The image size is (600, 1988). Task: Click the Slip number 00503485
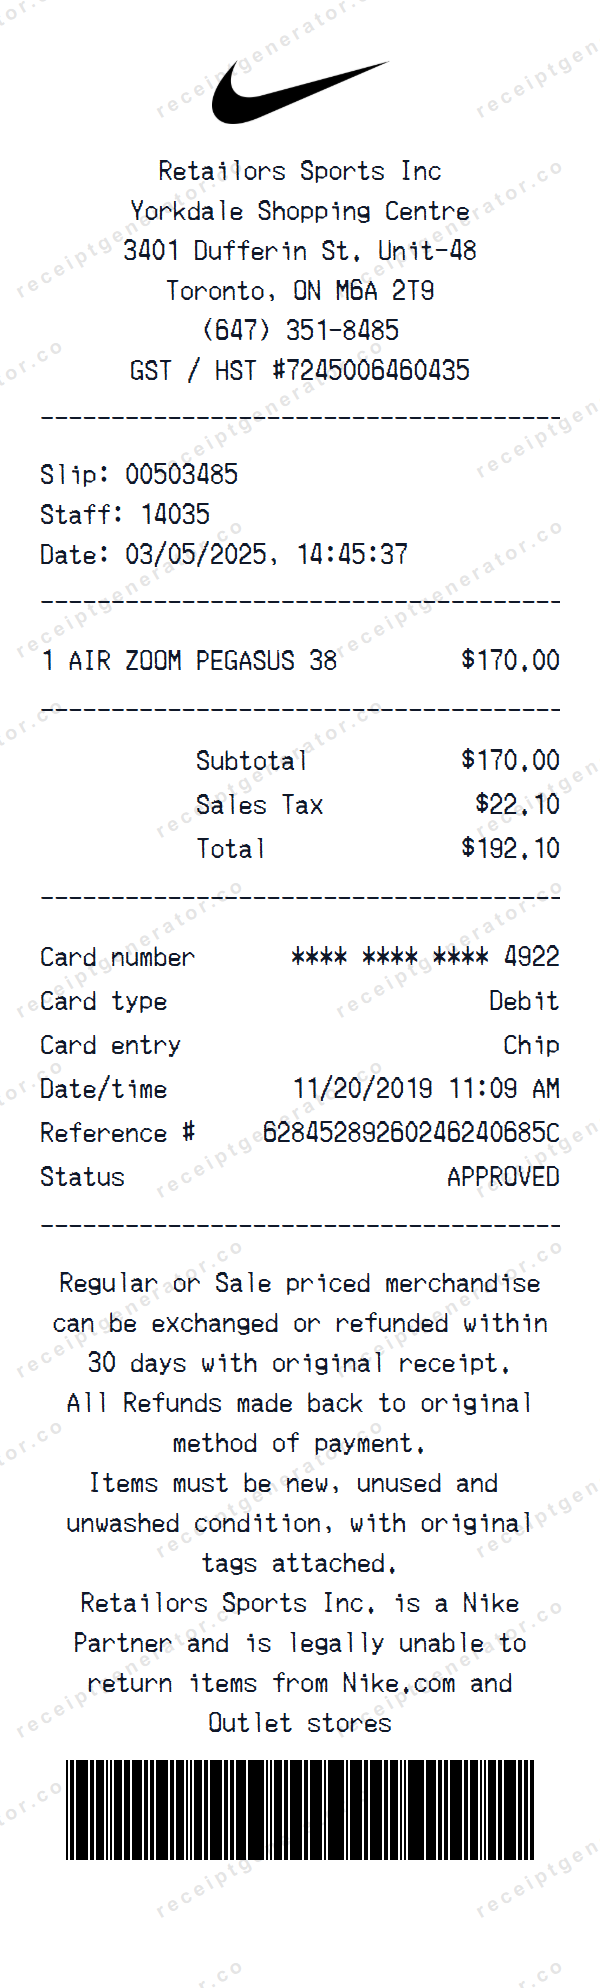click(181, 474)
